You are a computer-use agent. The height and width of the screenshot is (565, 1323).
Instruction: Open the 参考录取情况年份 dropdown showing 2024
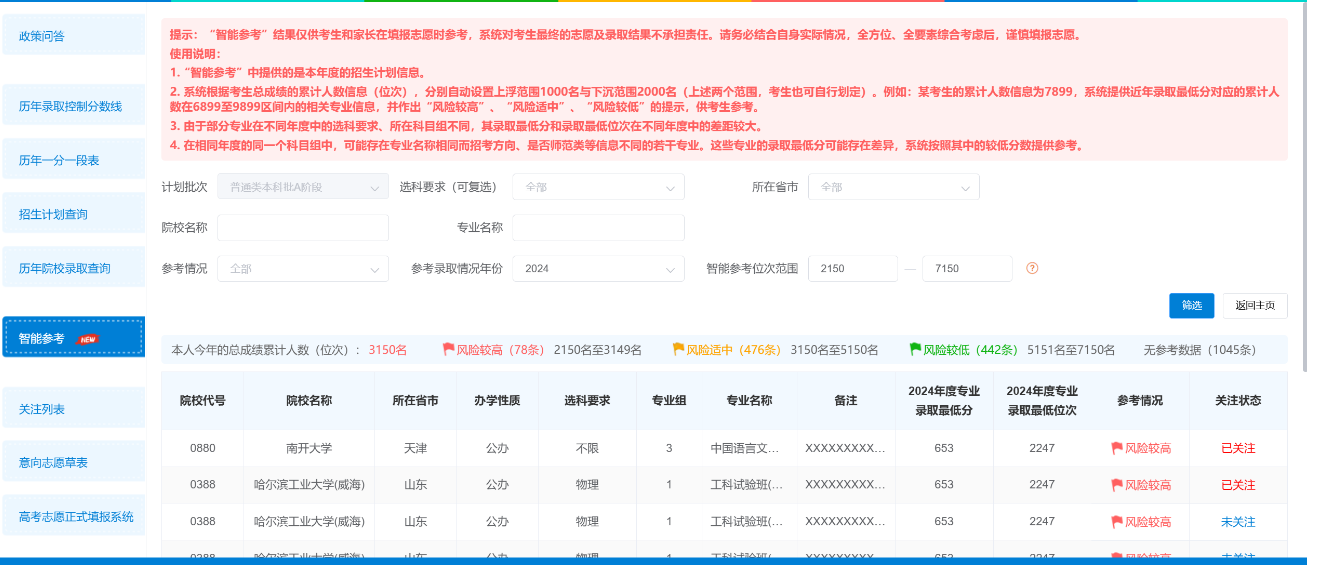tap(598, 268)
